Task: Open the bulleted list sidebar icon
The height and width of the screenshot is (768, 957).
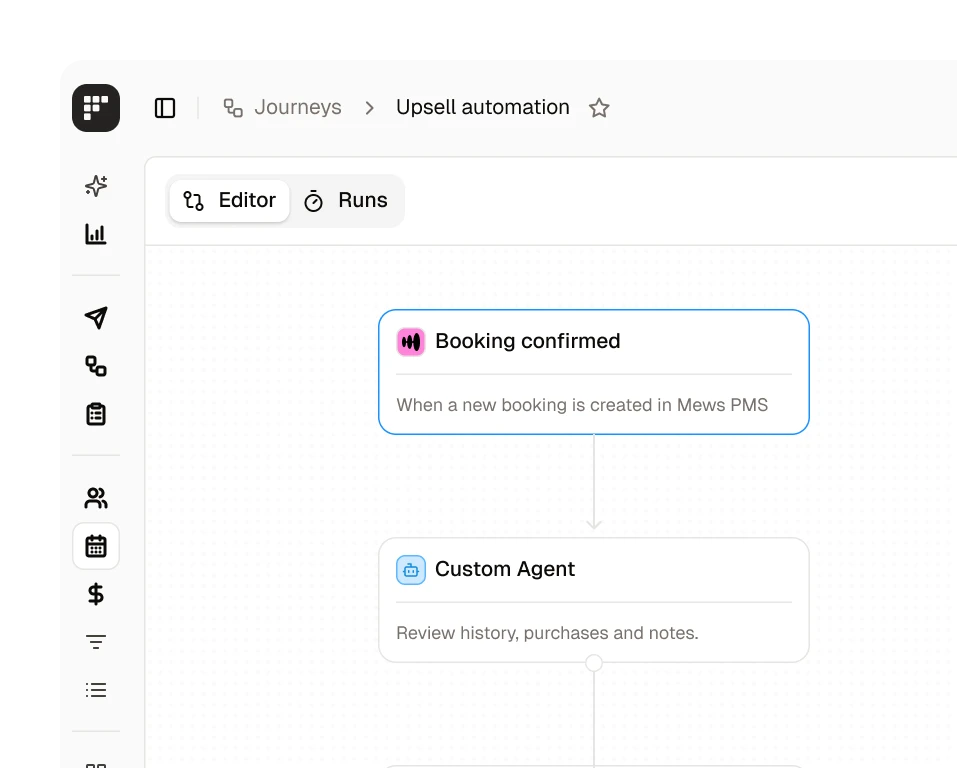Action: [x=96, y=690]
